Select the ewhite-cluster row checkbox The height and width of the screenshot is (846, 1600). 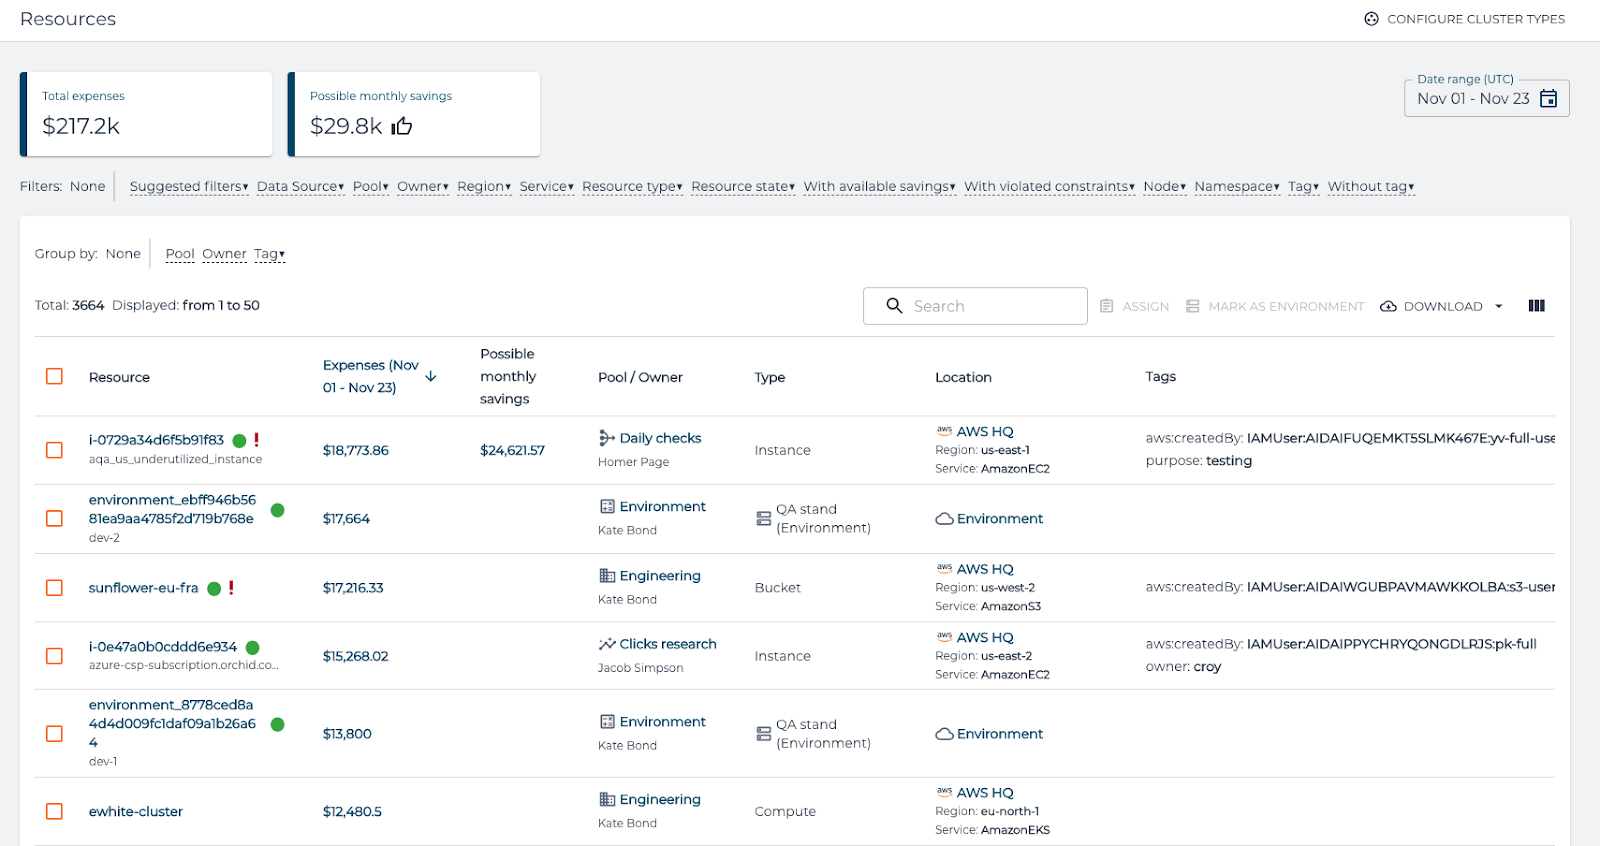54,811
